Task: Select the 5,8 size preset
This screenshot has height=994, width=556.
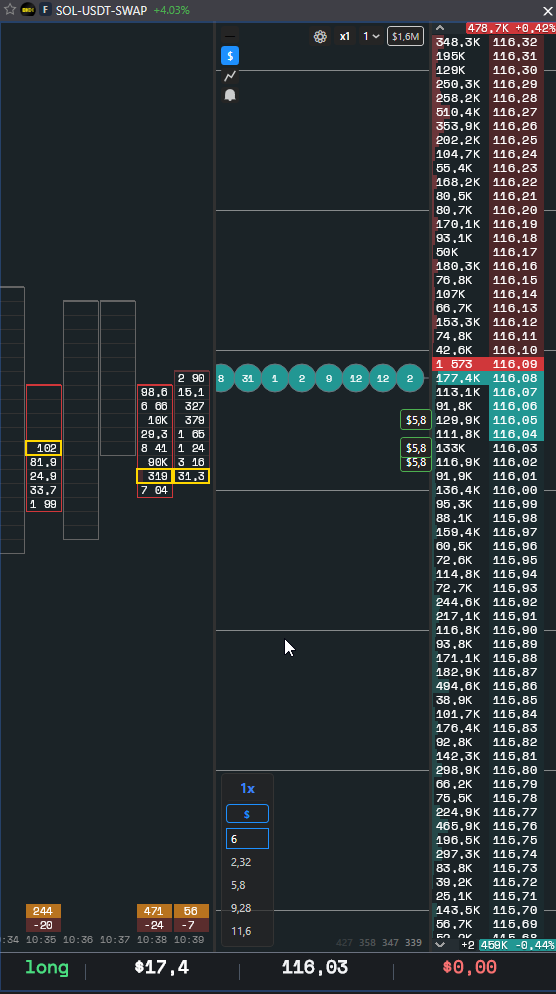Action: click(x=238, y=885)
